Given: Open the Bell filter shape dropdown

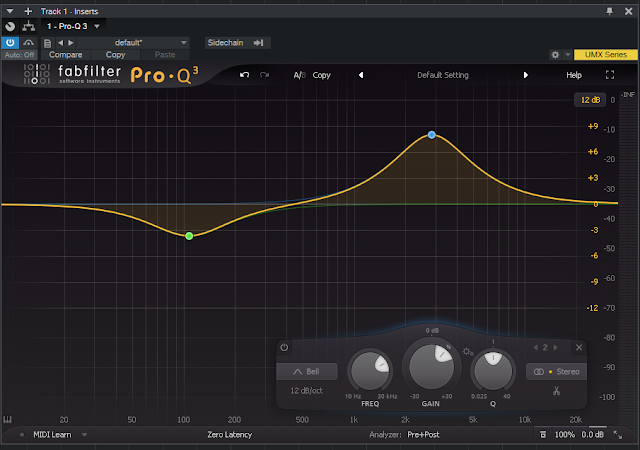Looking at the screenshot, I should 307,372.
